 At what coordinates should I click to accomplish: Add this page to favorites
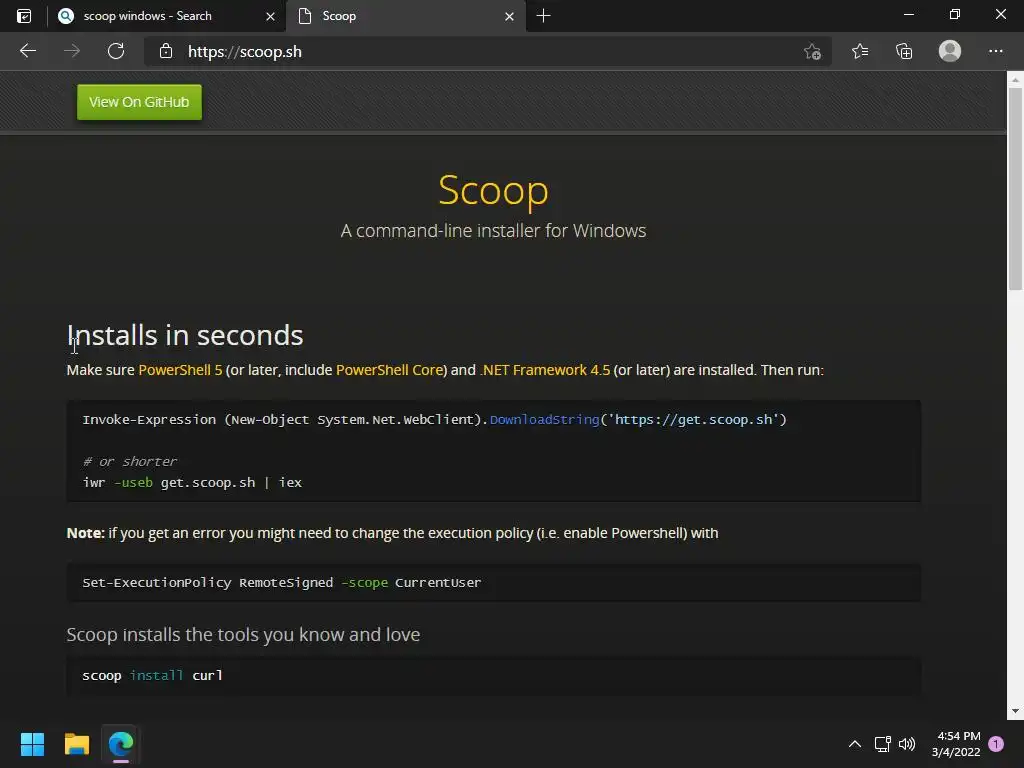[x=812, y=51]
